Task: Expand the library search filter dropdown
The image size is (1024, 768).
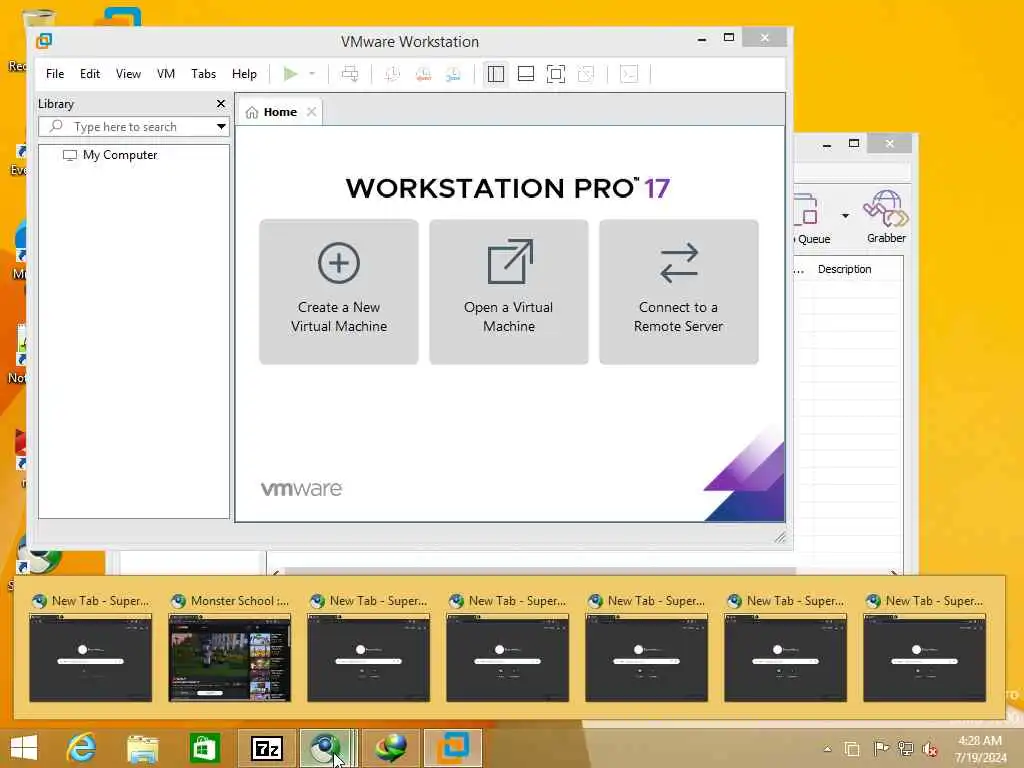Action: tap(221, 127)
